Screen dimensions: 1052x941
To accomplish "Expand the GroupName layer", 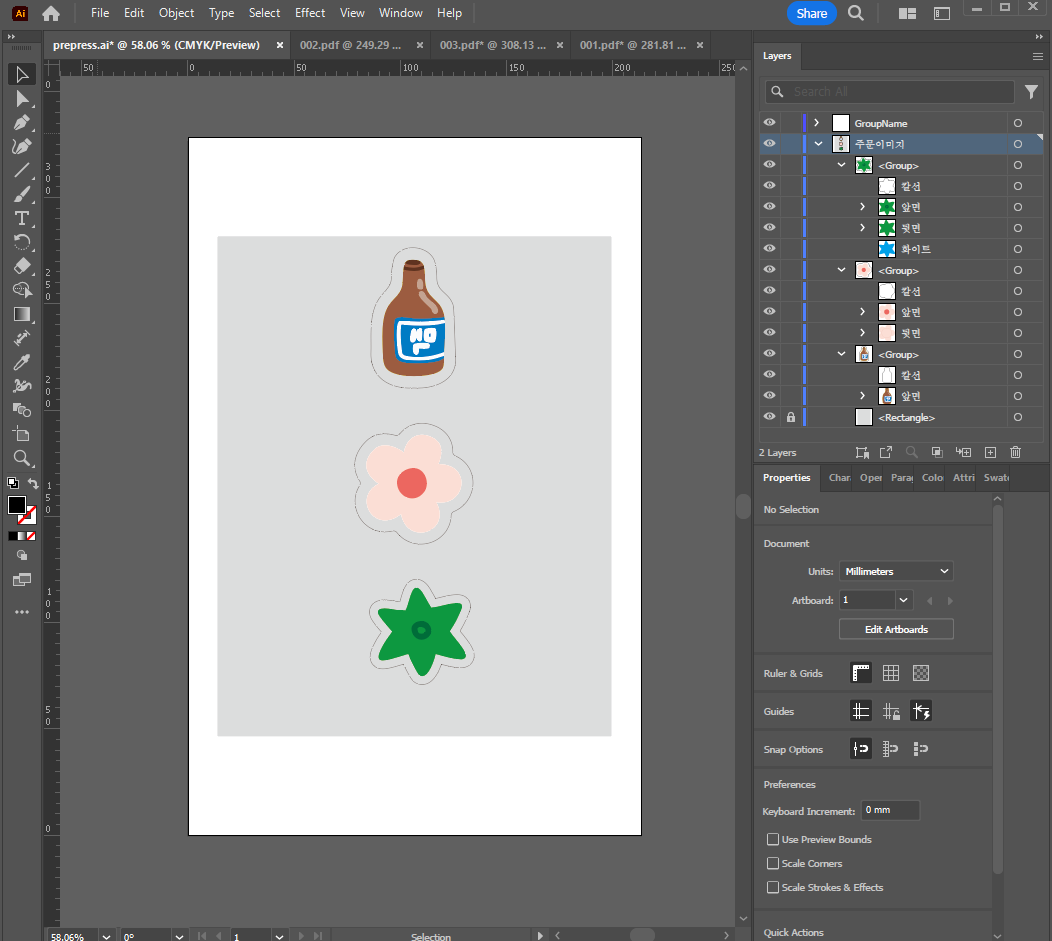I will [x=817, y=123].
